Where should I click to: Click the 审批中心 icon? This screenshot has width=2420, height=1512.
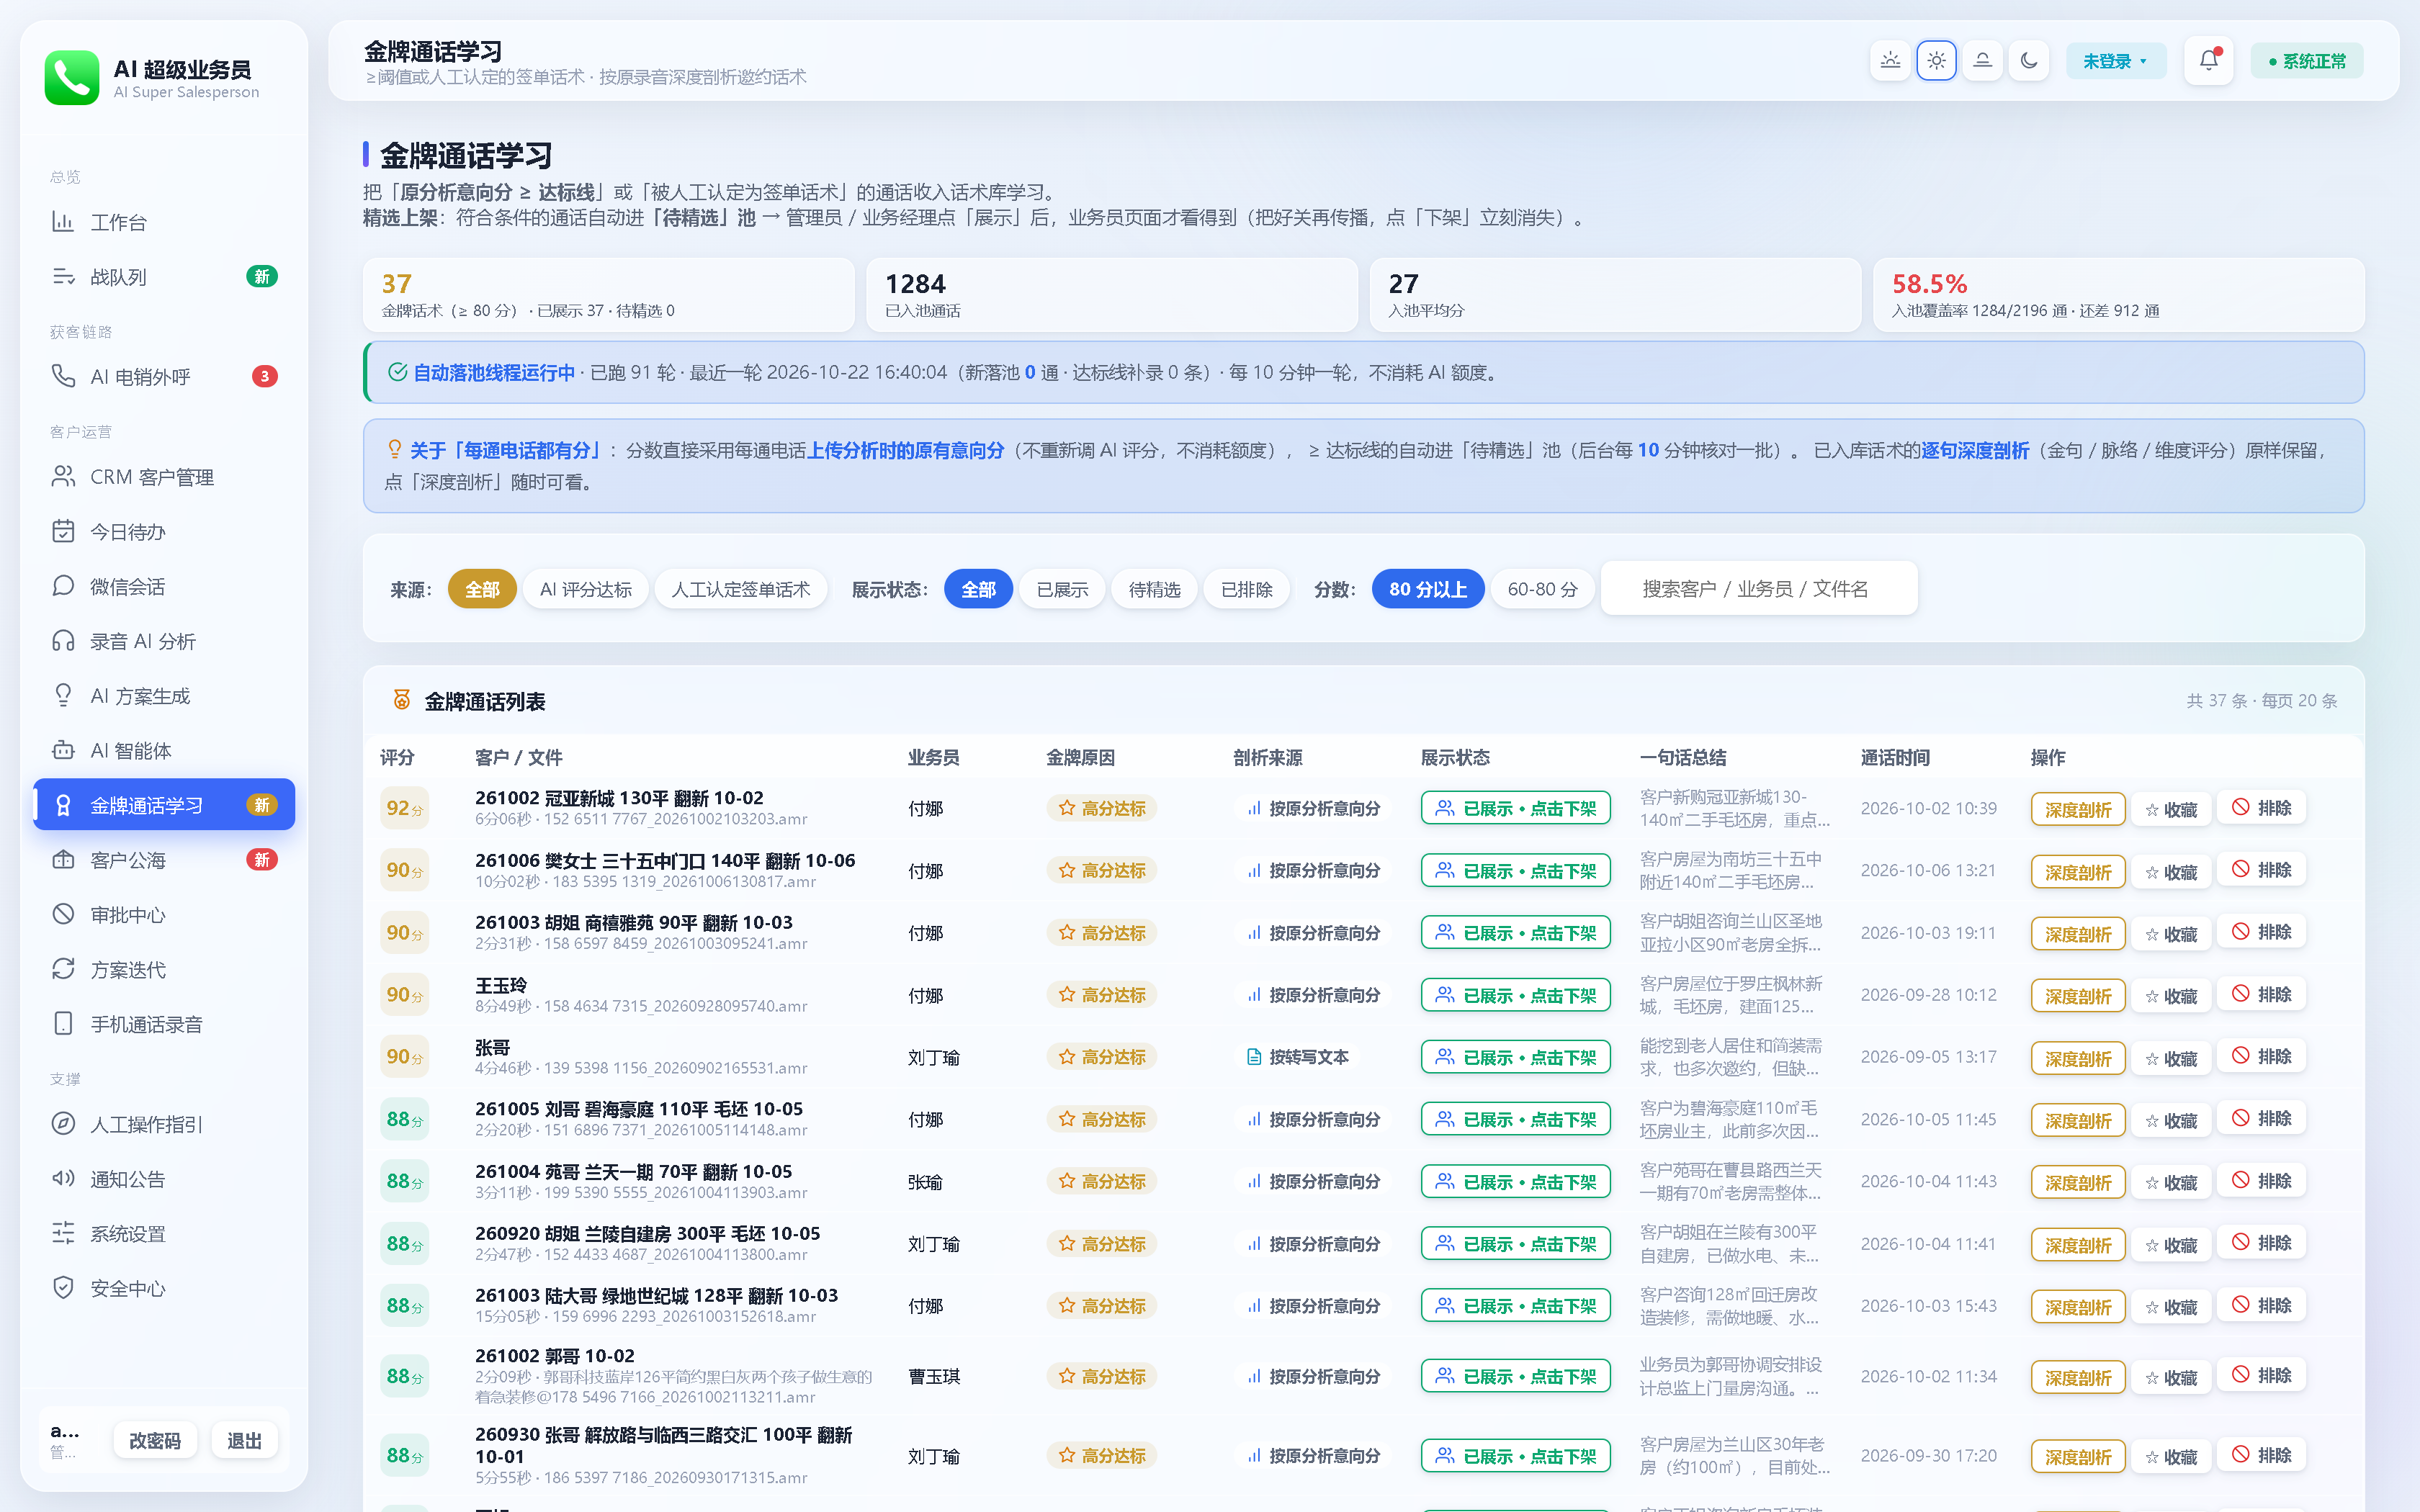63,915
